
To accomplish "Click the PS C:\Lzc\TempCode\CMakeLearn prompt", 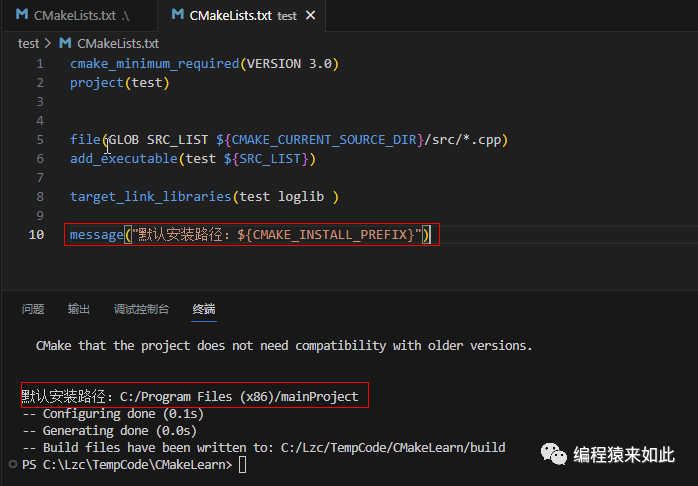I will (127, 465).
